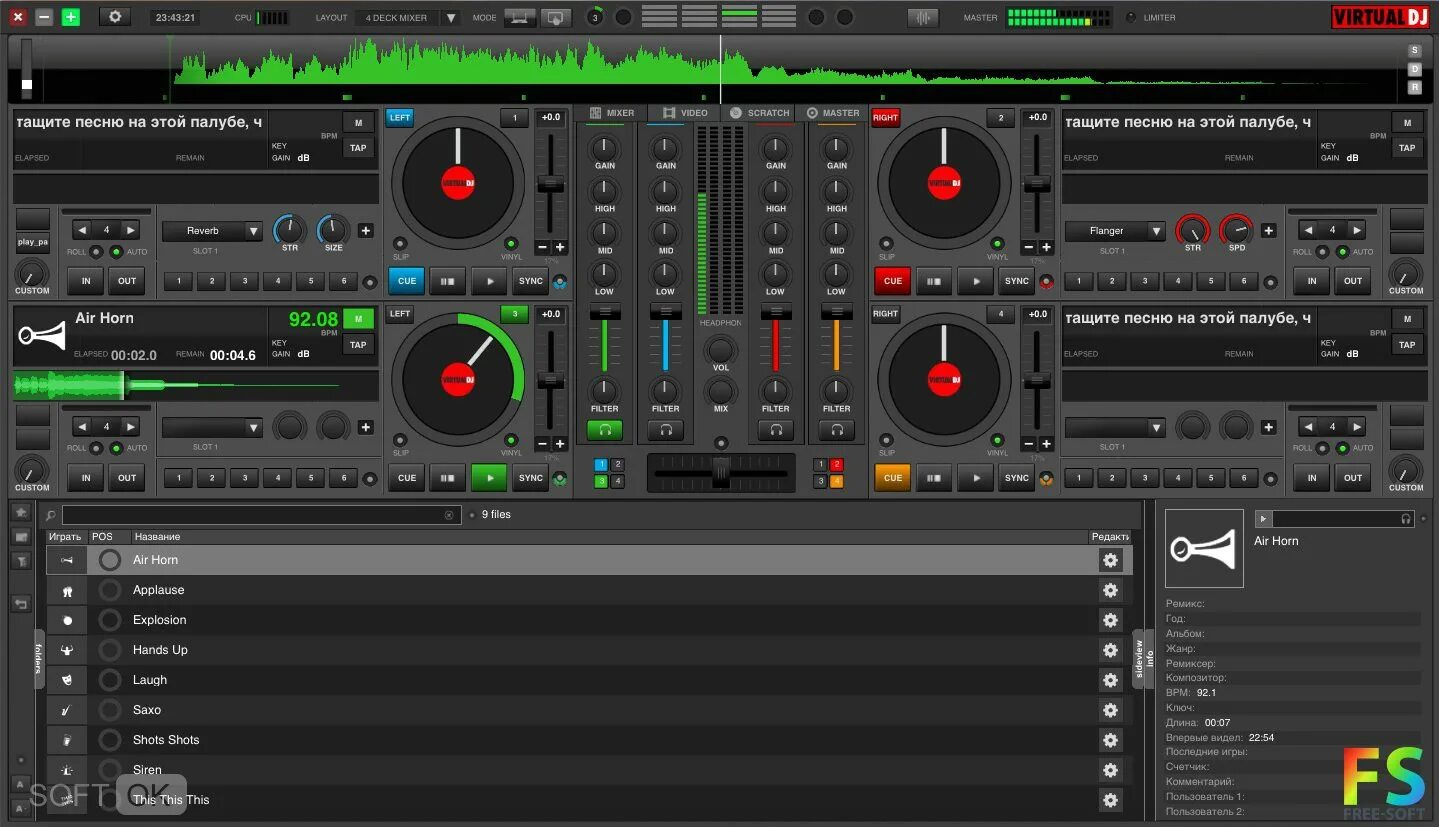Click the TAP button on Air Horn deck

pos(358,345)
